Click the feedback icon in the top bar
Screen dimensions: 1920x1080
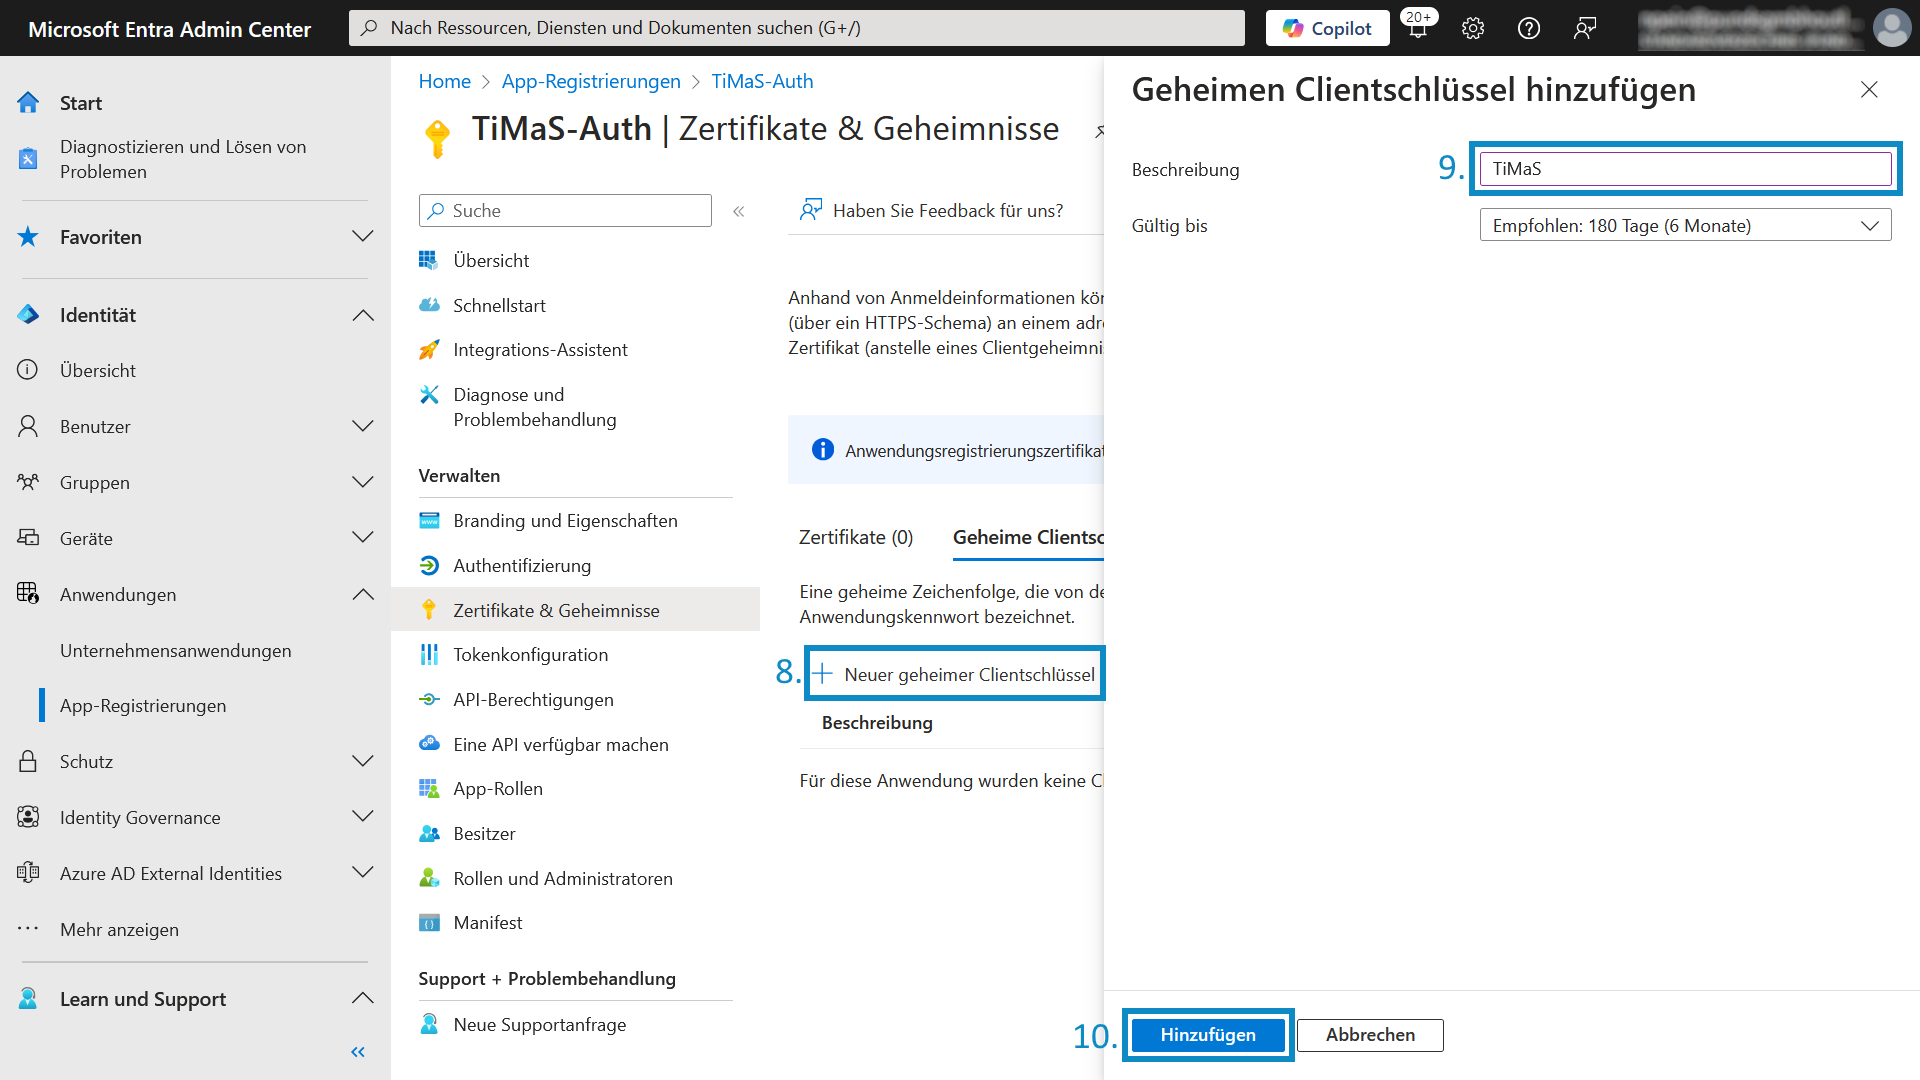point(1585,28)
